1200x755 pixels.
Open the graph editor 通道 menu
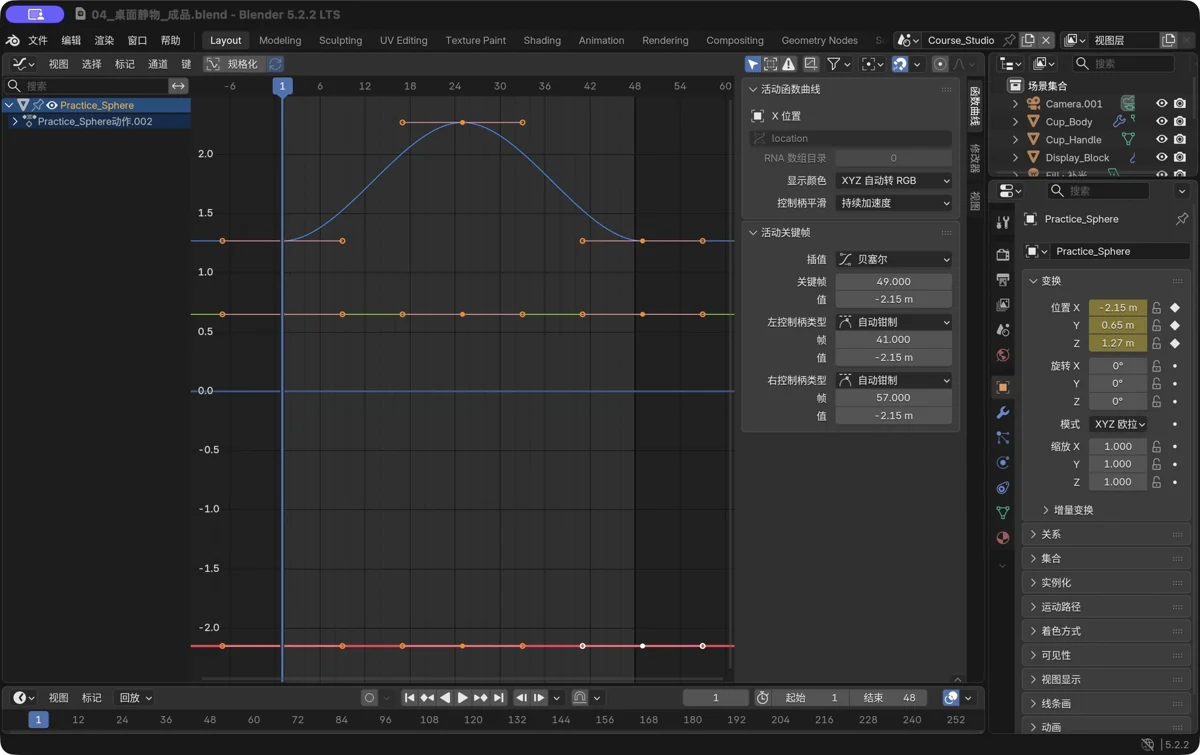[x=158, y=64]
